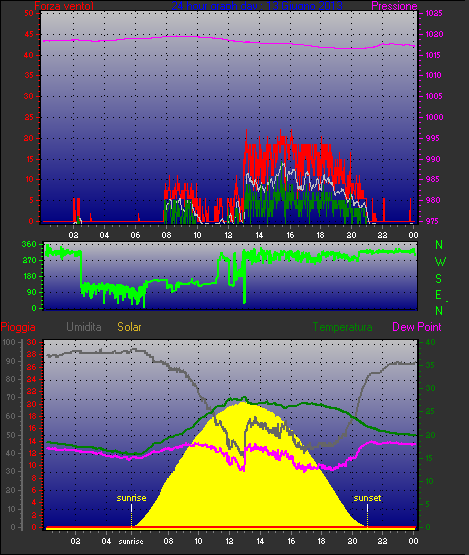Click the white sunrise marker line
The width and height of the screenshot is (469, 555).
point(132,508)
